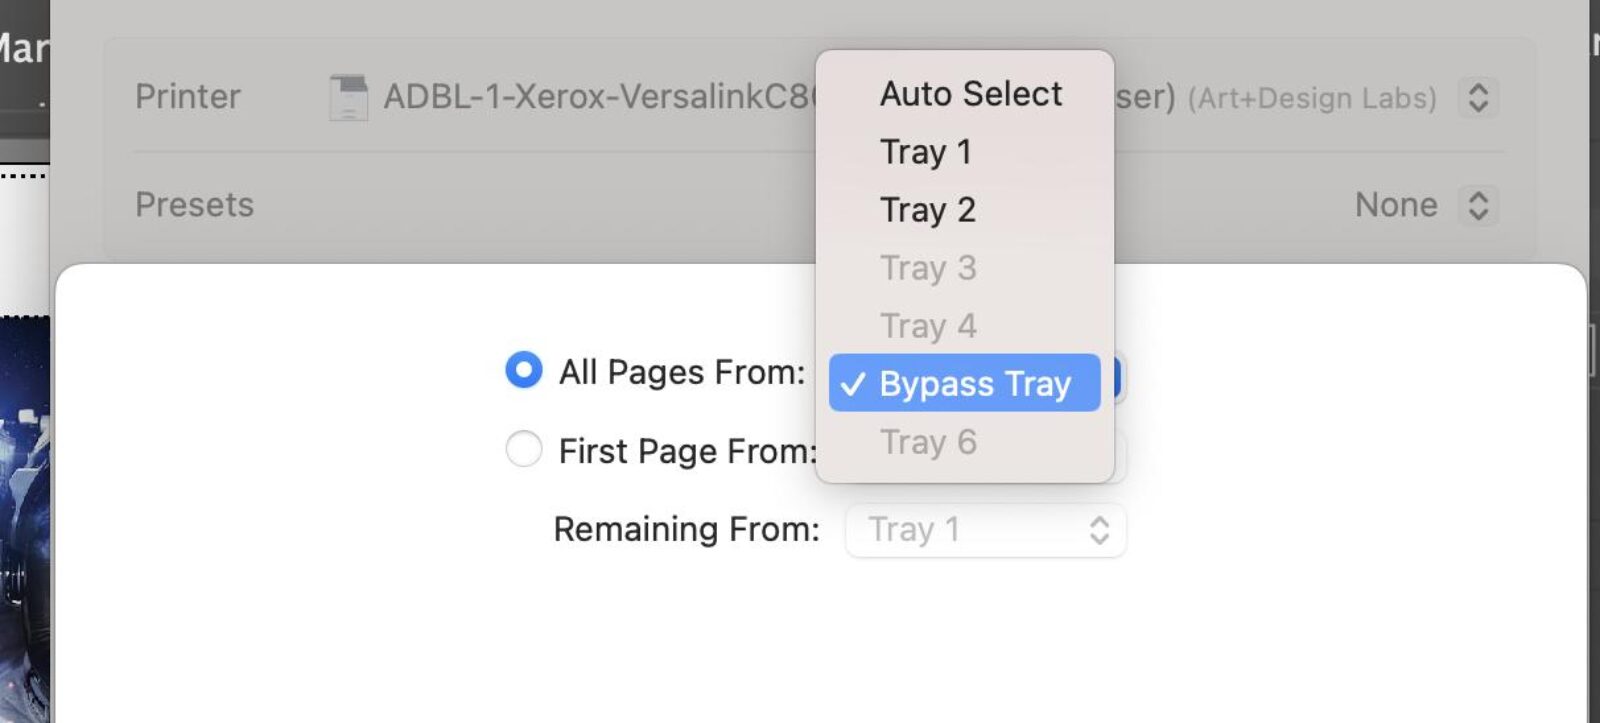Open the Presets chevron arrows
Image resolution: width=1600 pixels, height=723 pixels.
1478,205
